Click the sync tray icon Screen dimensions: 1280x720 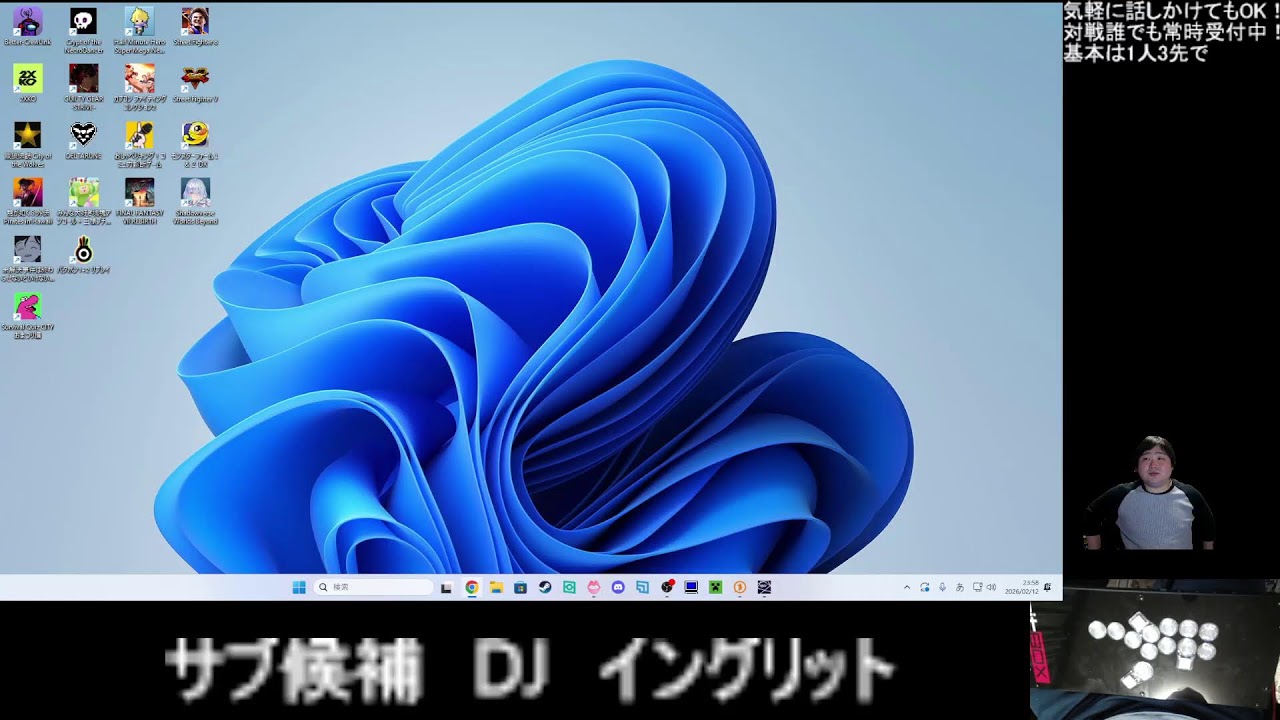coord(925,588)
